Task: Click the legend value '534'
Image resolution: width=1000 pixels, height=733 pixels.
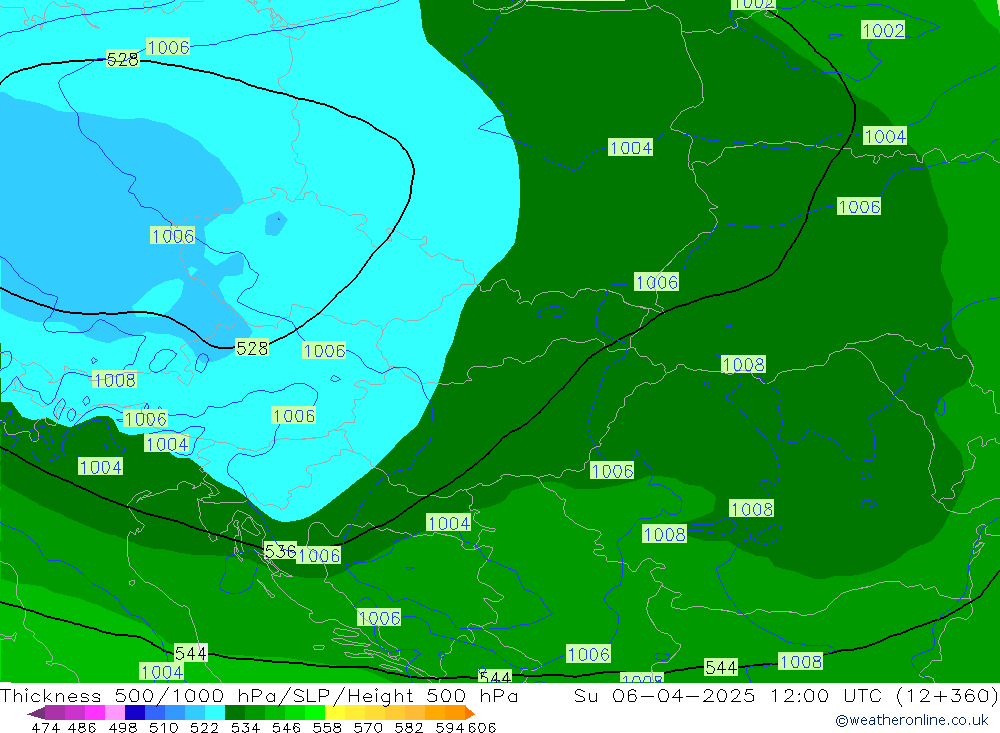Action: tap(246, 727)
